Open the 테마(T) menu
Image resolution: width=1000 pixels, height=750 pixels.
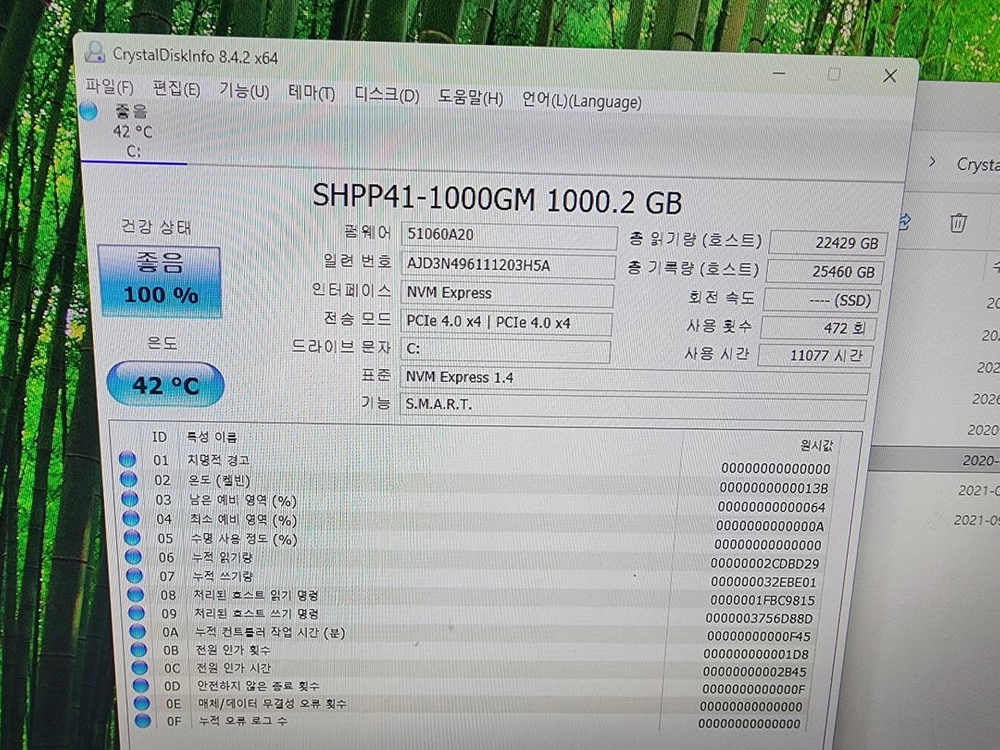click(311, 93)
